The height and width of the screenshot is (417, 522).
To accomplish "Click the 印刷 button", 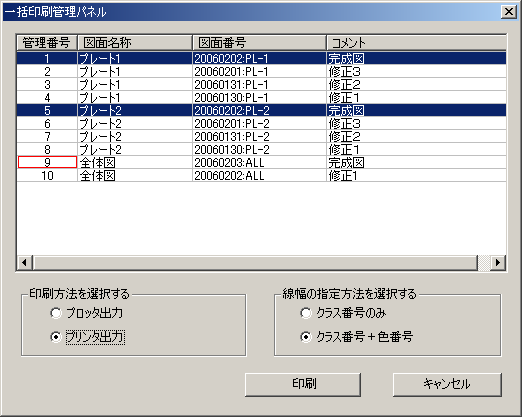I will pos(303,384).
